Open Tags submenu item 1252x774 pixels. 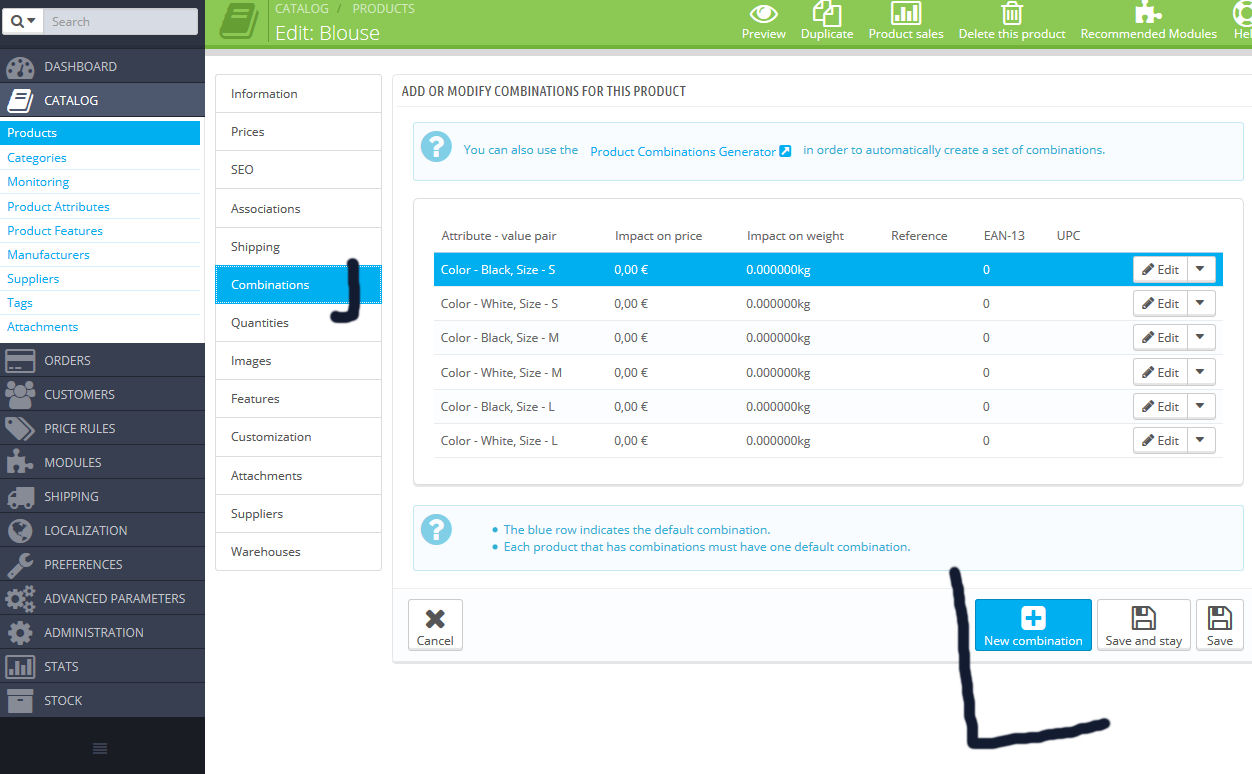click(x=20, y=303)
